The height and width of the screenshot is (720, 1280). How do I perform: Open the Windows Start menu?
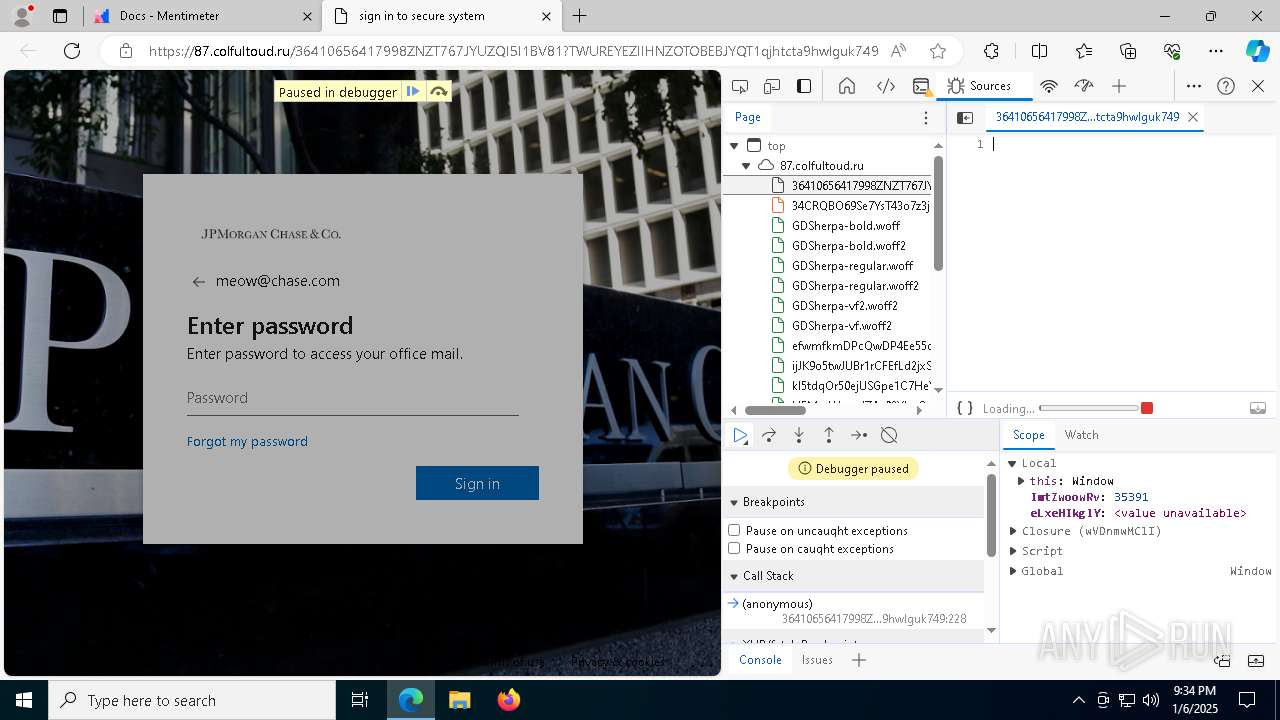pyautogui.click(x=24, y=700)
